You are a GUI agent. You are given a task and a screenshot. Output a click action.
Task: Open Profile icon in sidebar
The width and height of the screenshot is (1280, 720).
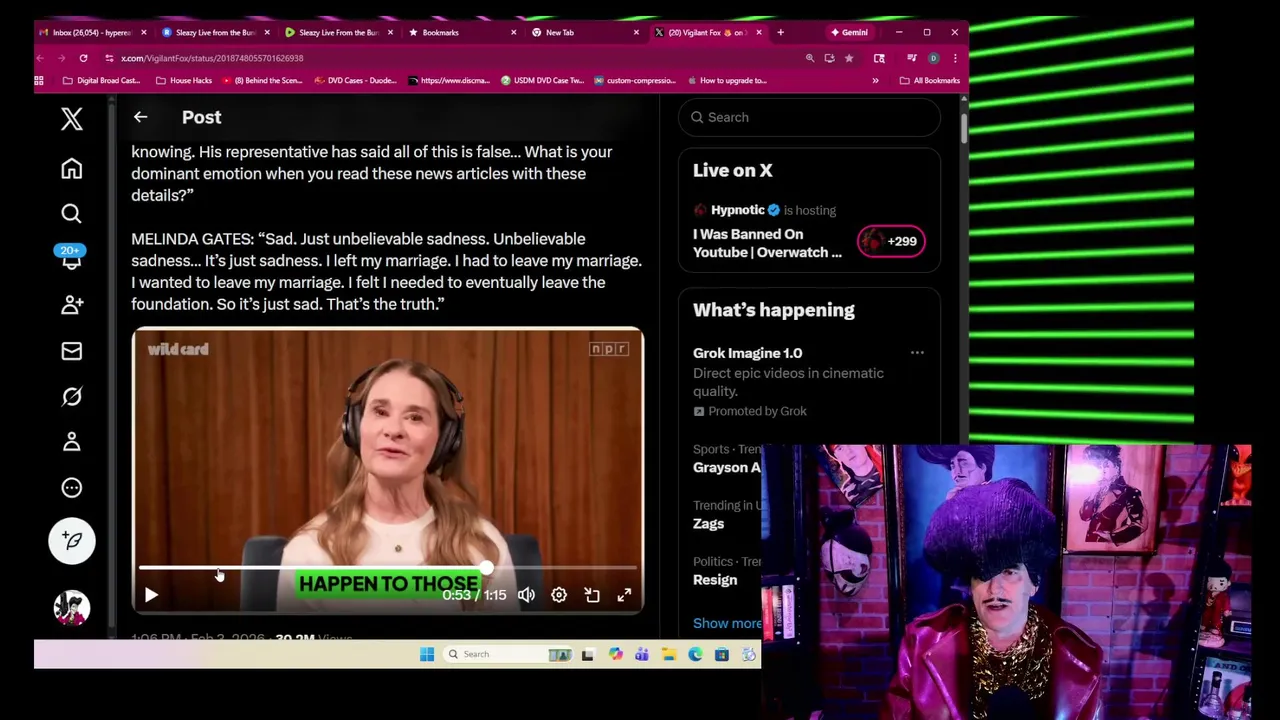pos(71,442)
